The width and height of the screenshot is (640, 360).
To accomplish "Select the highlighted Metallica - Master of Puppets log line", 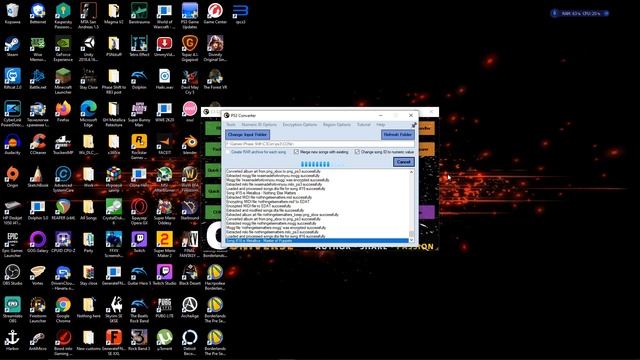I will (317, 241).
